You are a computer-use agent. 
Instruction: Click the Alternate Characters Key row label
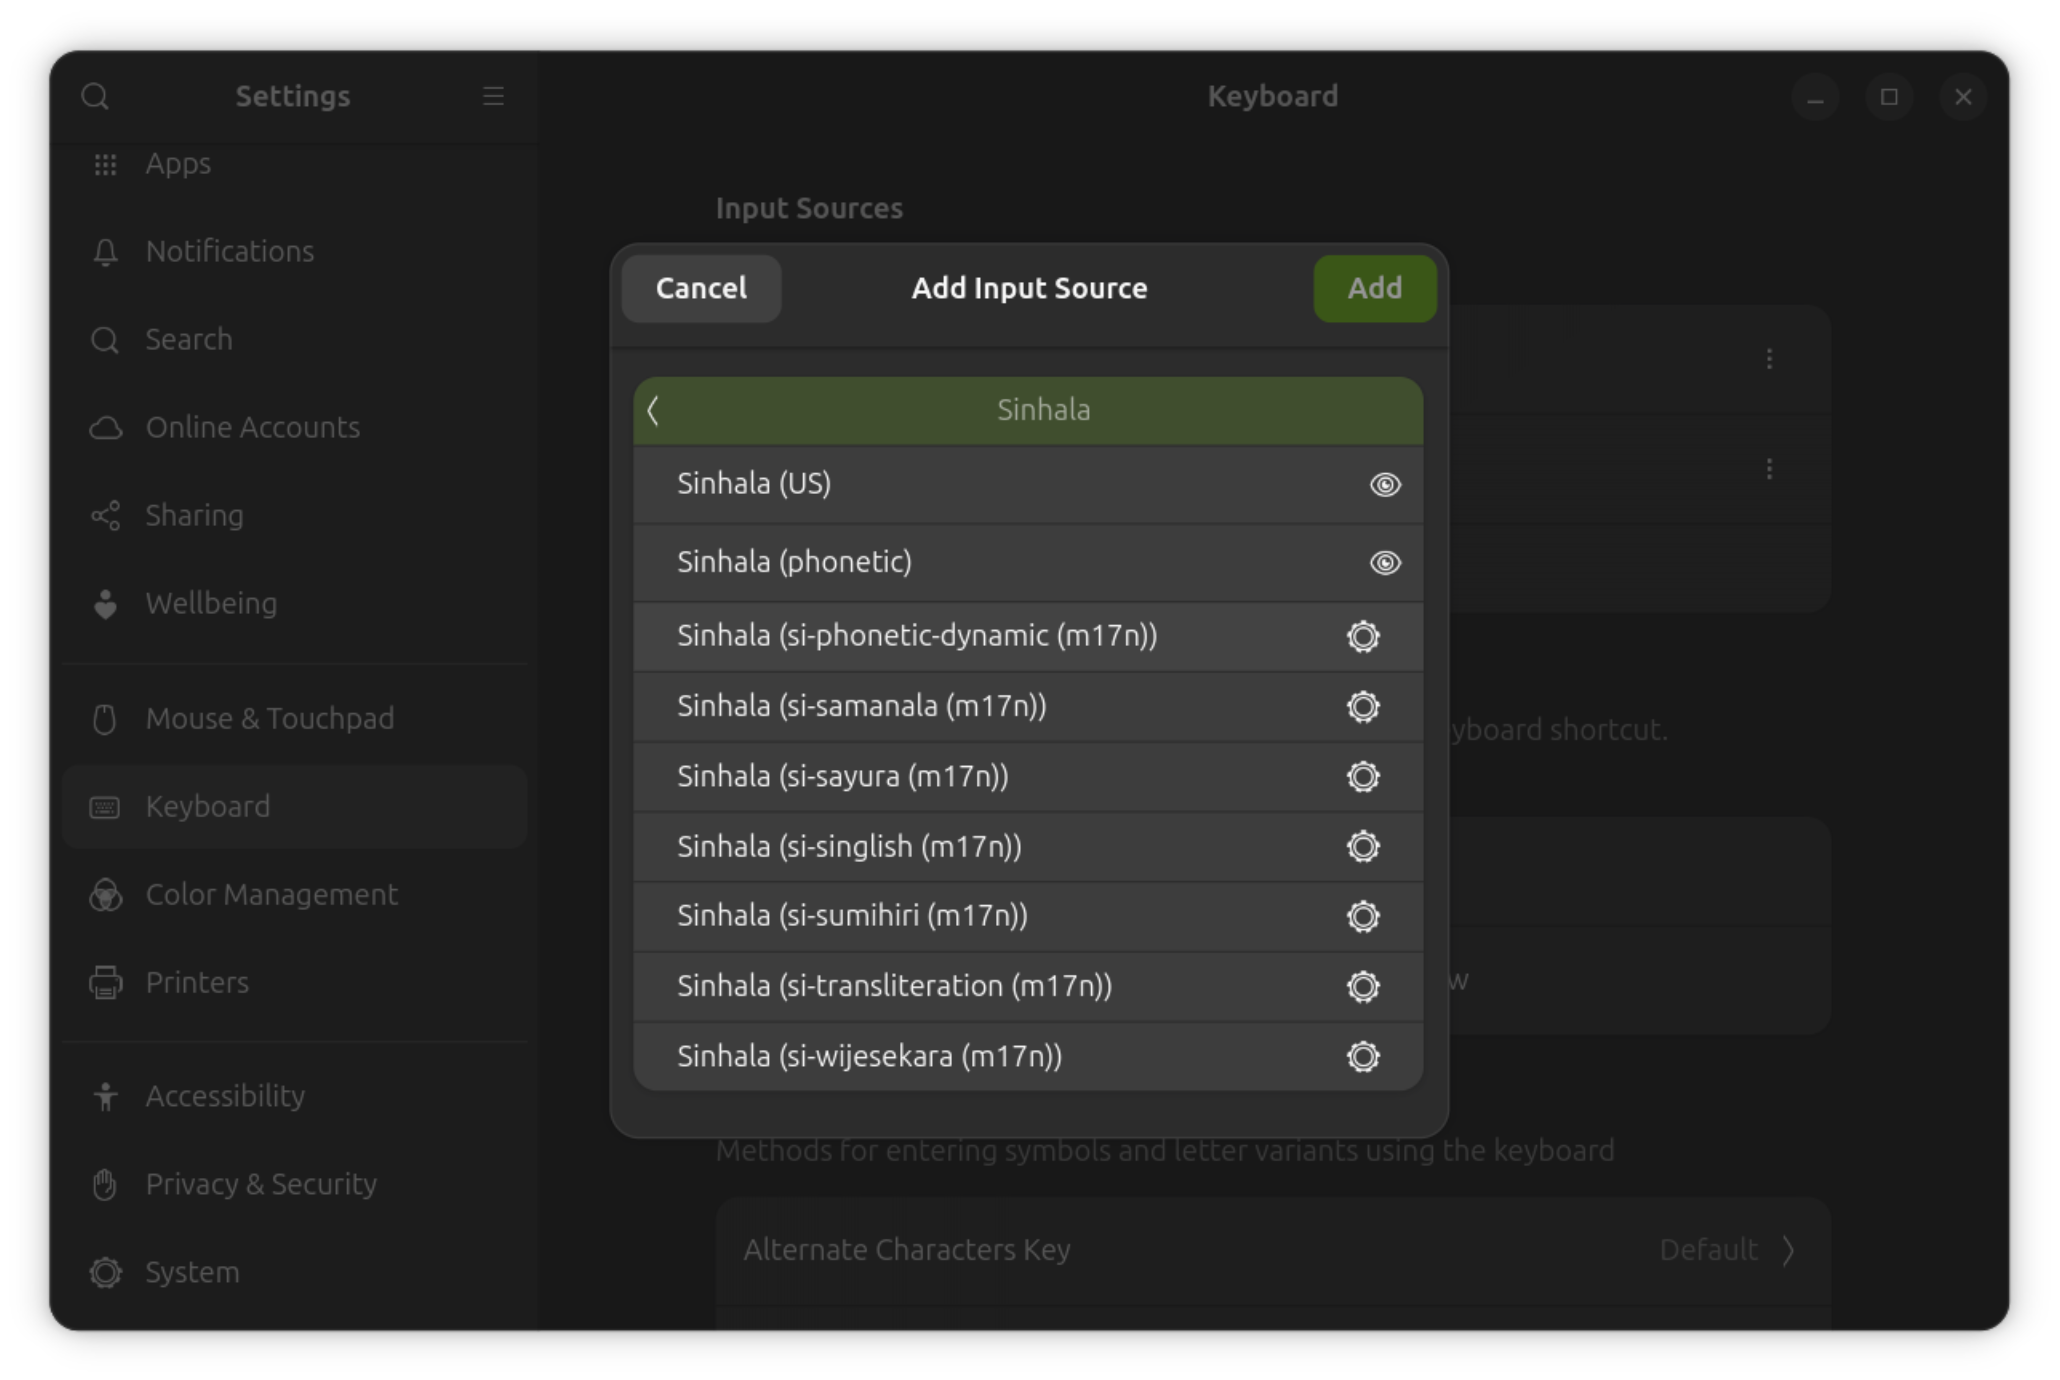[906, 1250]
